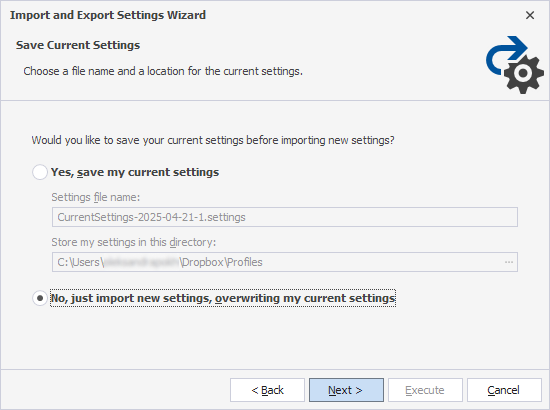Click the import settings gear arrow icon
This screenshot has height=410, width=550.
(x=515, y=65)
